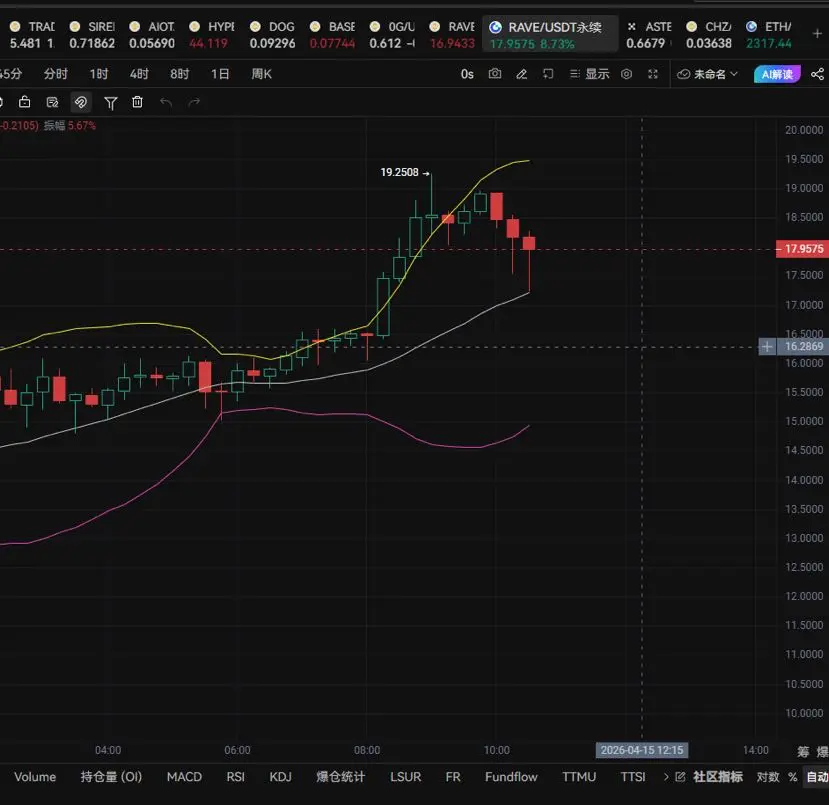
Task: Select the active RAVE/USDT永续 tab
Action: [550, 34]
